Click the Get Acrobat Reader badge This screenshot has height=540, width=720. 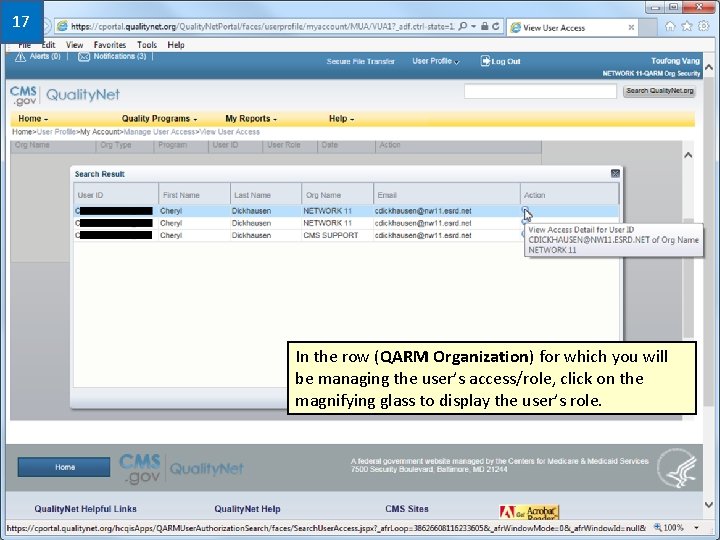pyautogui.click(x=529, y=512)
